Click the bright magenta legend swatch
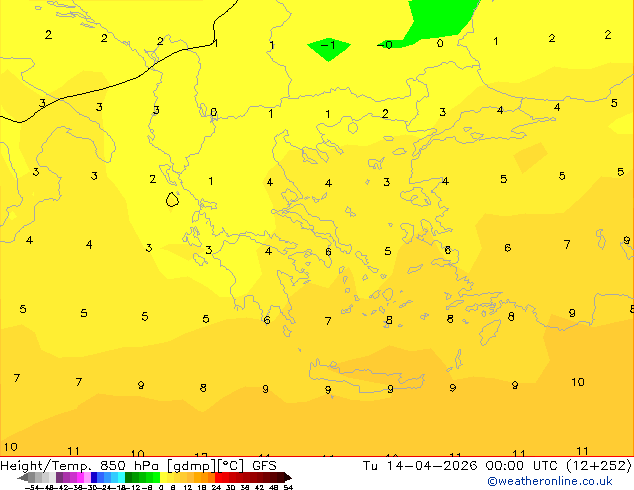This screenshot has width=634, height=490. 80,477
